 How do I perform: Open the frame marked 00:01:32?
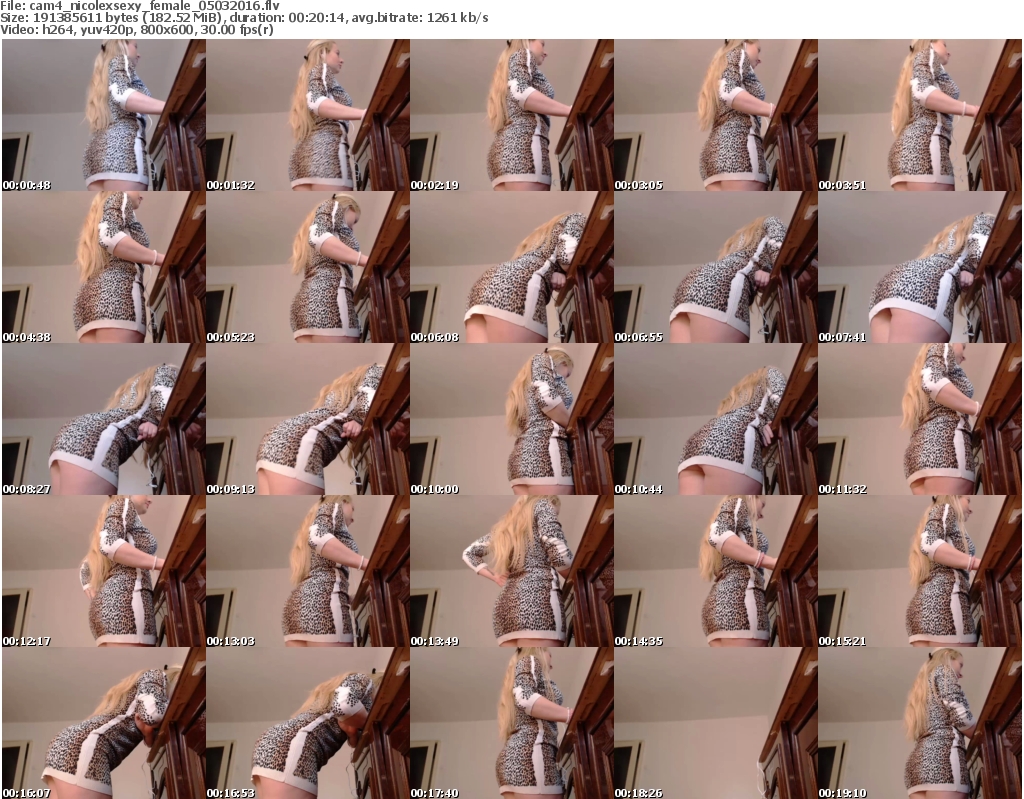tap(308, 115)
